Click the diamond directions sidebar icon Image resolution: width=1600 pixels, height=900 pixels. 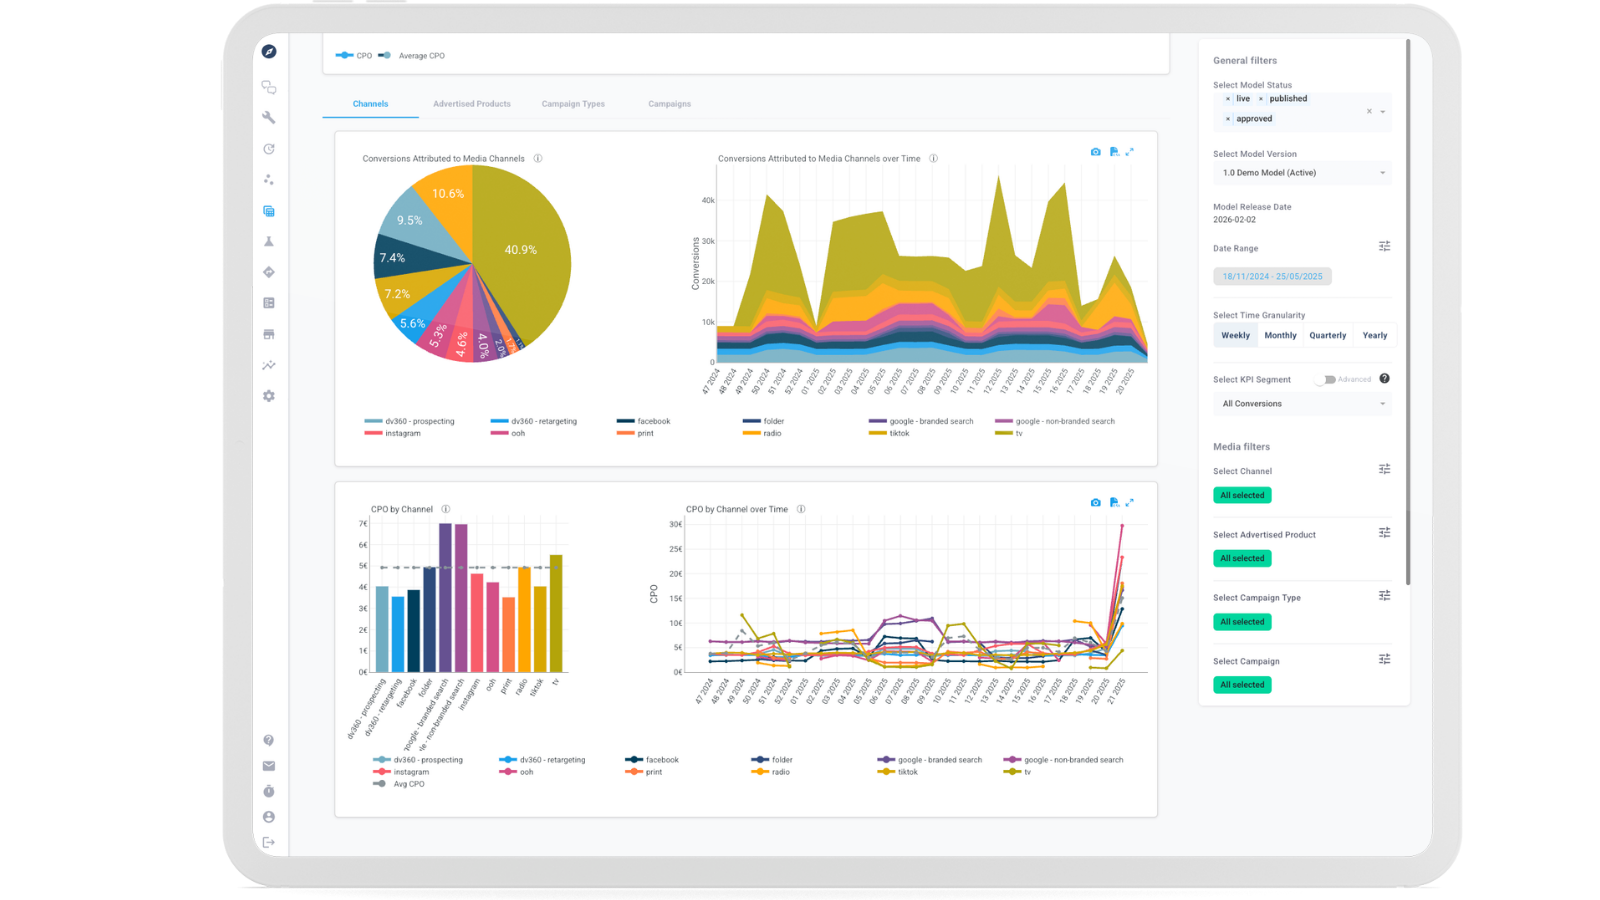(x=269, y=272)
